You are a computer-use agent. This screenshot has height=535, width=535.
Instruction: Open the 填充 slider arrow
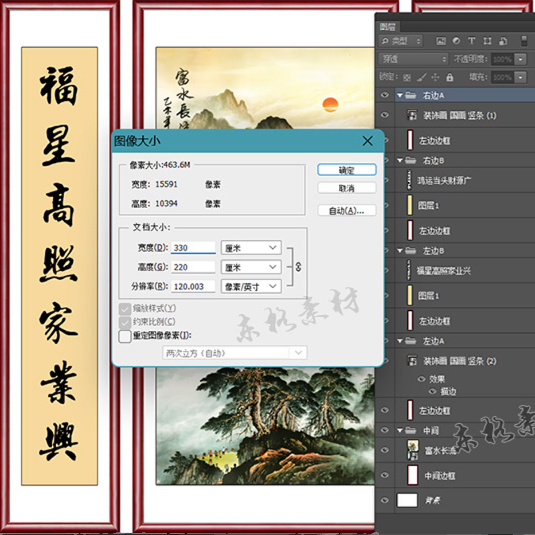click(x=520, y=77)
